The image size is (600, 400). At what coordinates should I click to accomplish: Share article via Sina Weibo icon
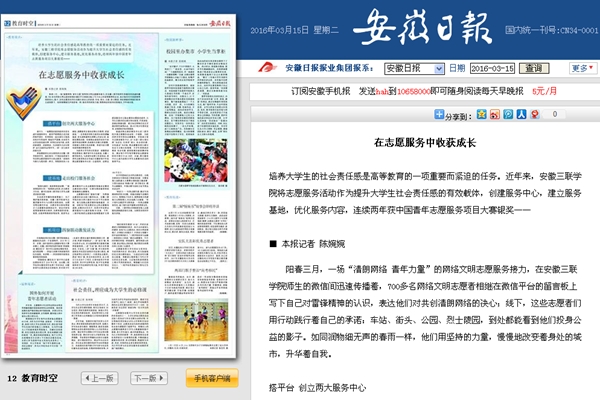[495, 115]
